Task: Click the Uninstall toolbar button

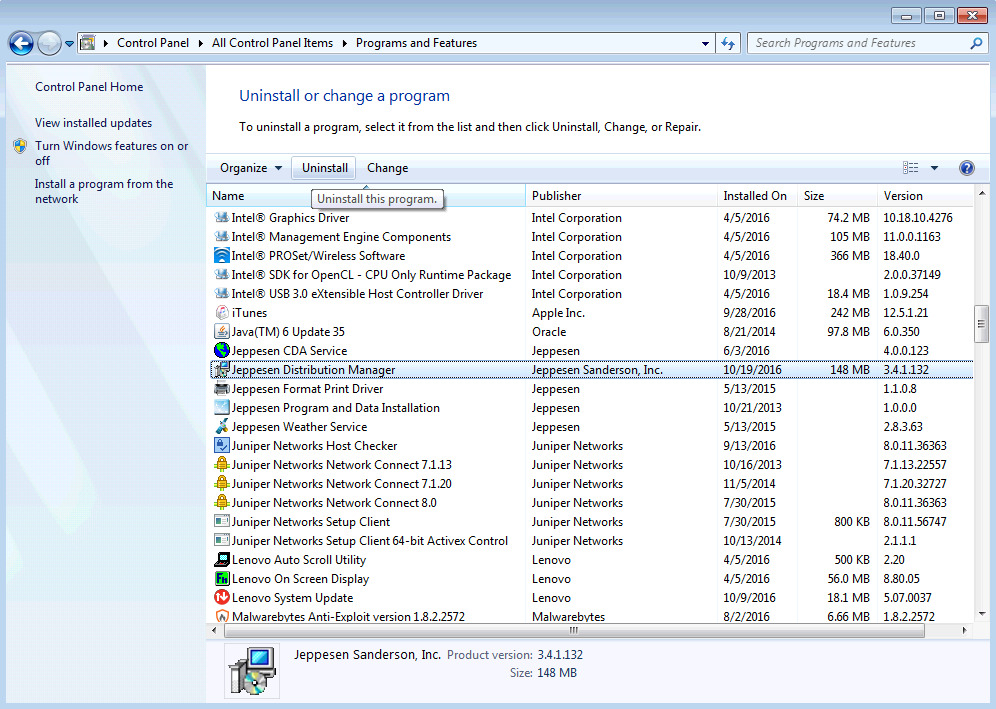Action: [x=325, y=168]
